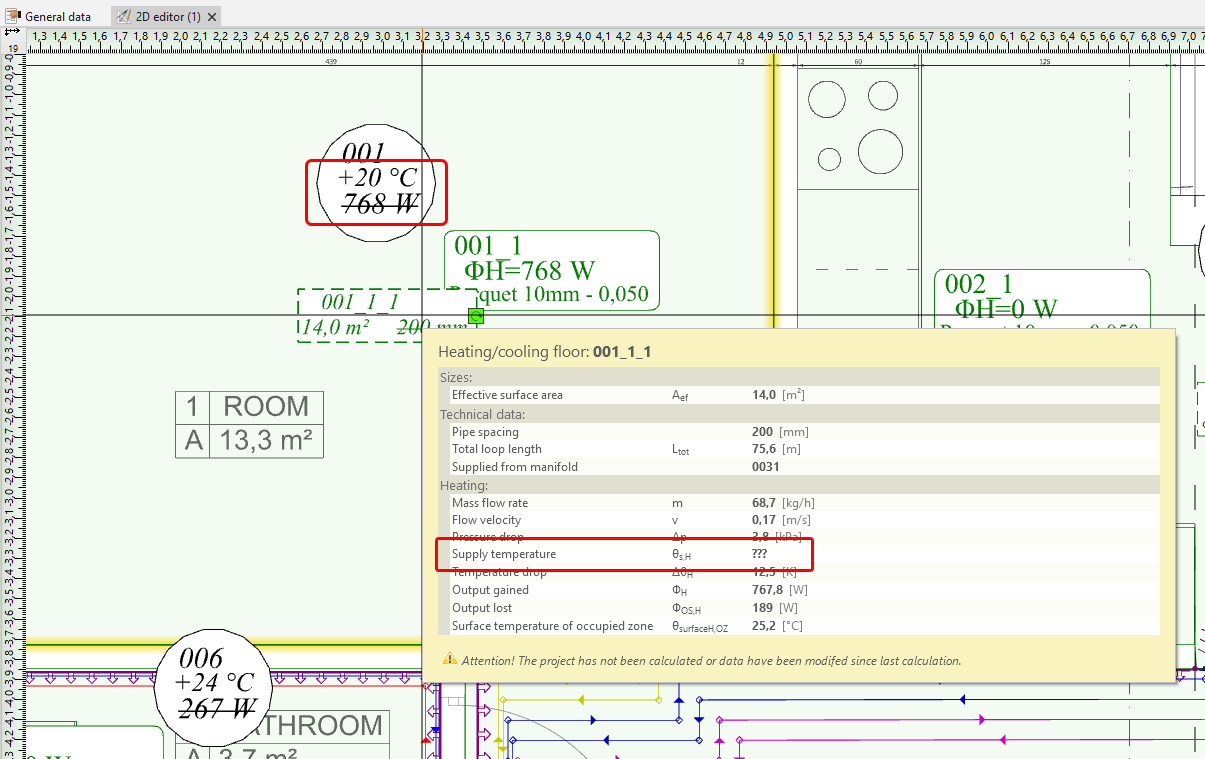Click the Mass flow rate row
The width and height of the screenshot is (1205, 759).
(x=625, y=503)
